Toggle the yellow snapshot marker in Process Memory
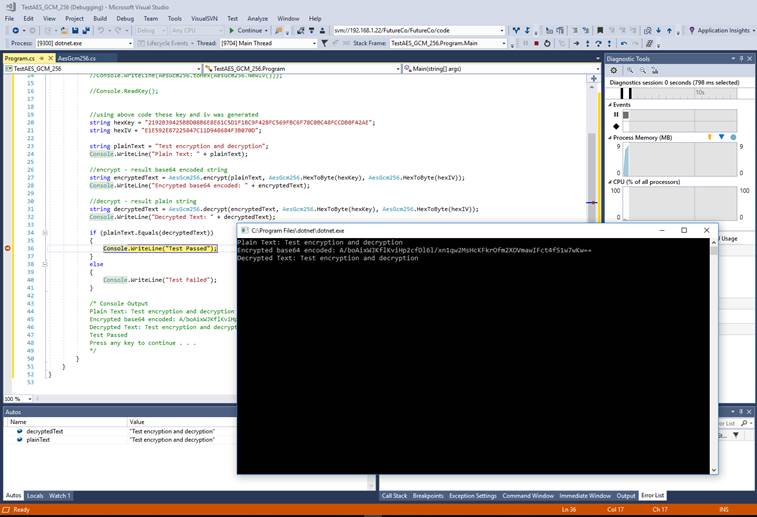Screen dimensions: 757x517 click(710, 138)
